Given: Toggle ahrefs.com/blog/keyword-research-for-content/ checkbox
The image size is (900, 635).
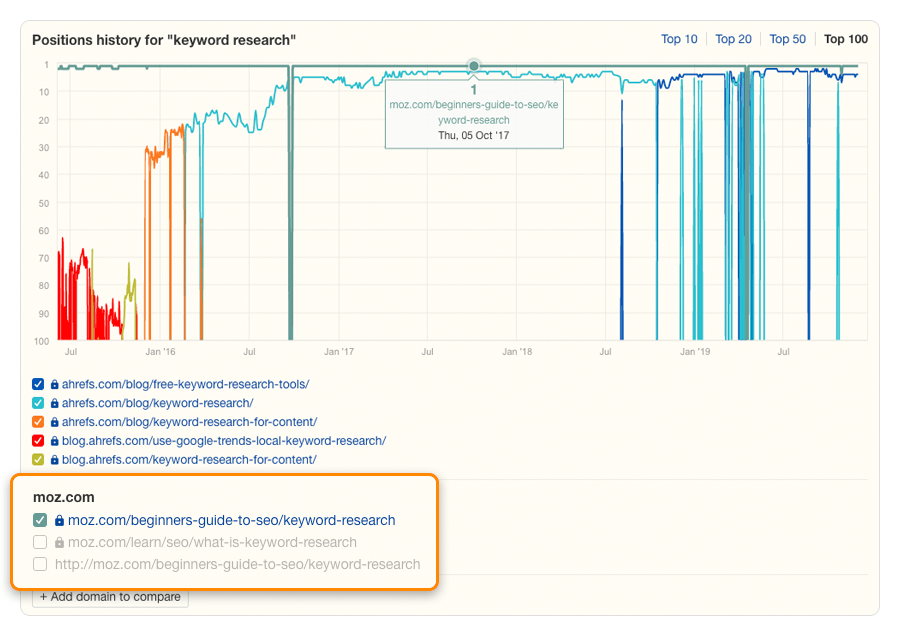Looking at the screenshot, I should pyautogui.click(x=38, y=422).
